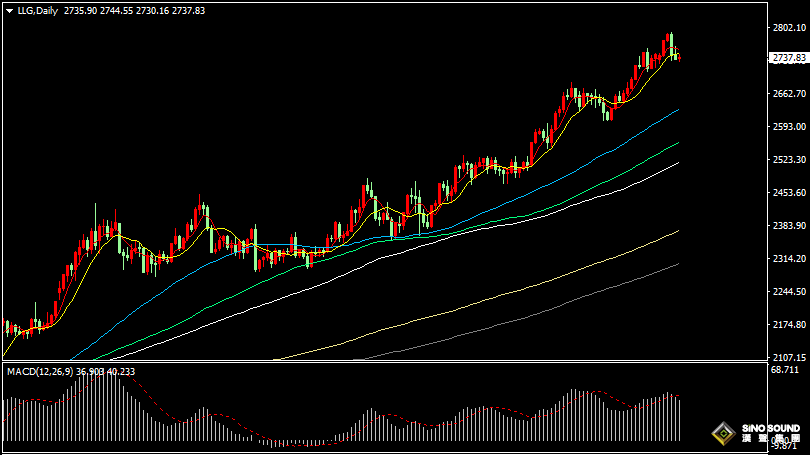The height and width of the screenshot is (455, 810).
Task: Click the 2453.60 price scale label
Action: coord(789,193)
